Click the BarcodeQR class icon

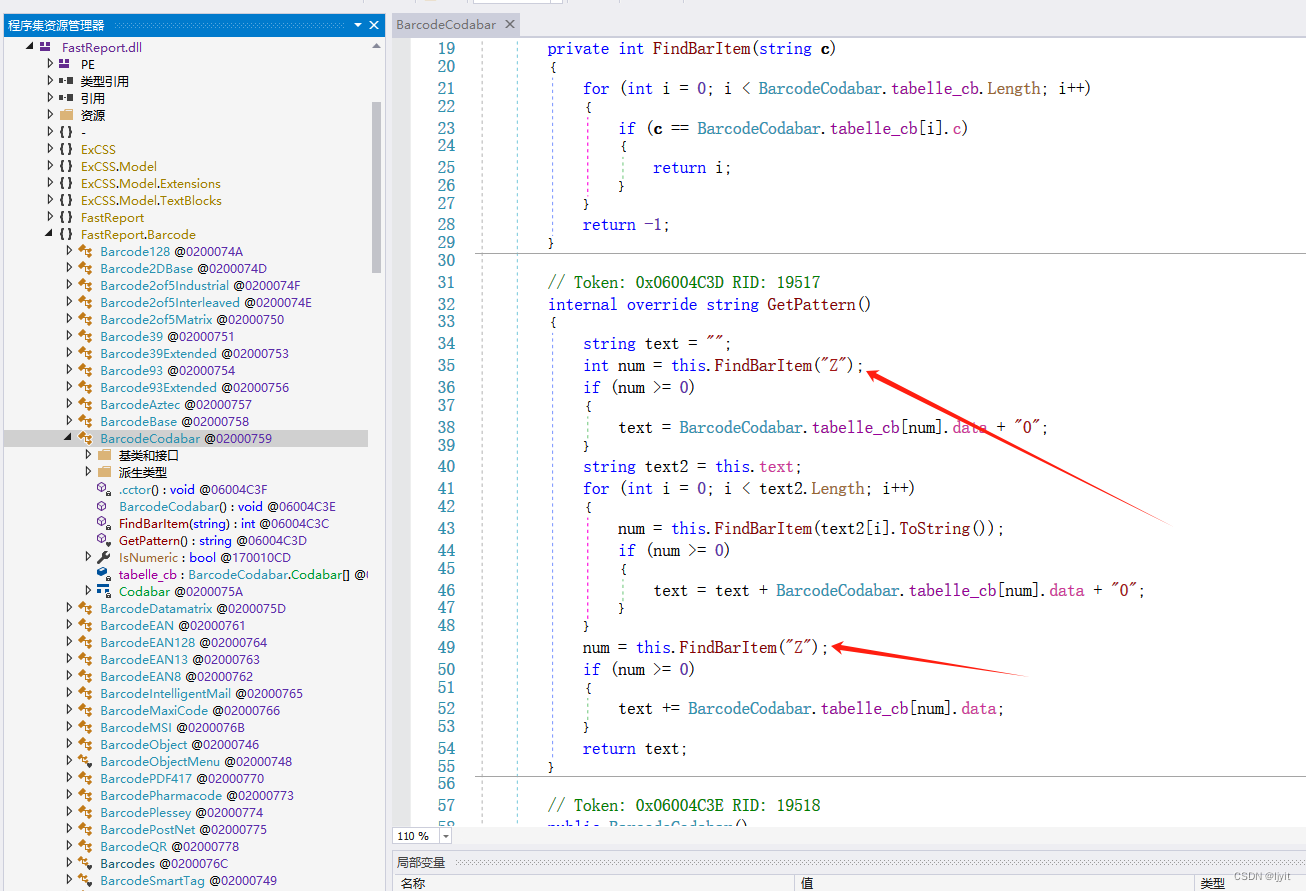[x=85, y=846]
